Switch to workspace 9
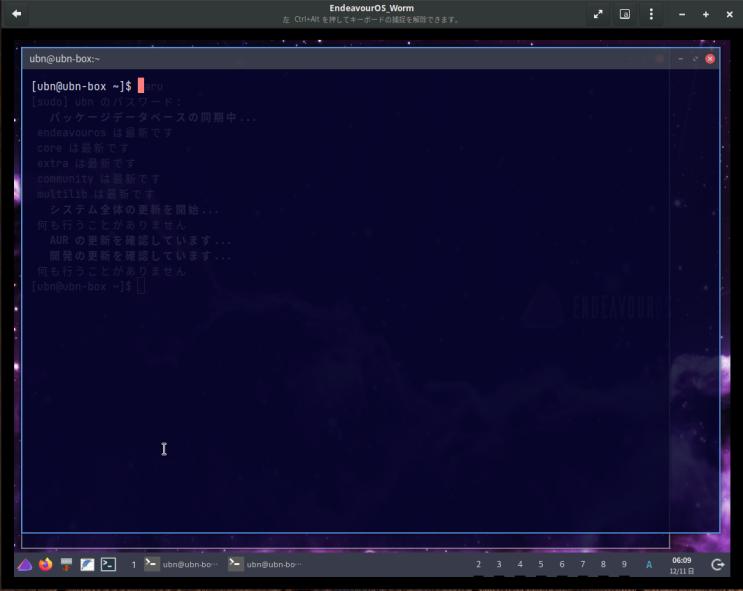743x591 pixels. (x=624, y=564)
